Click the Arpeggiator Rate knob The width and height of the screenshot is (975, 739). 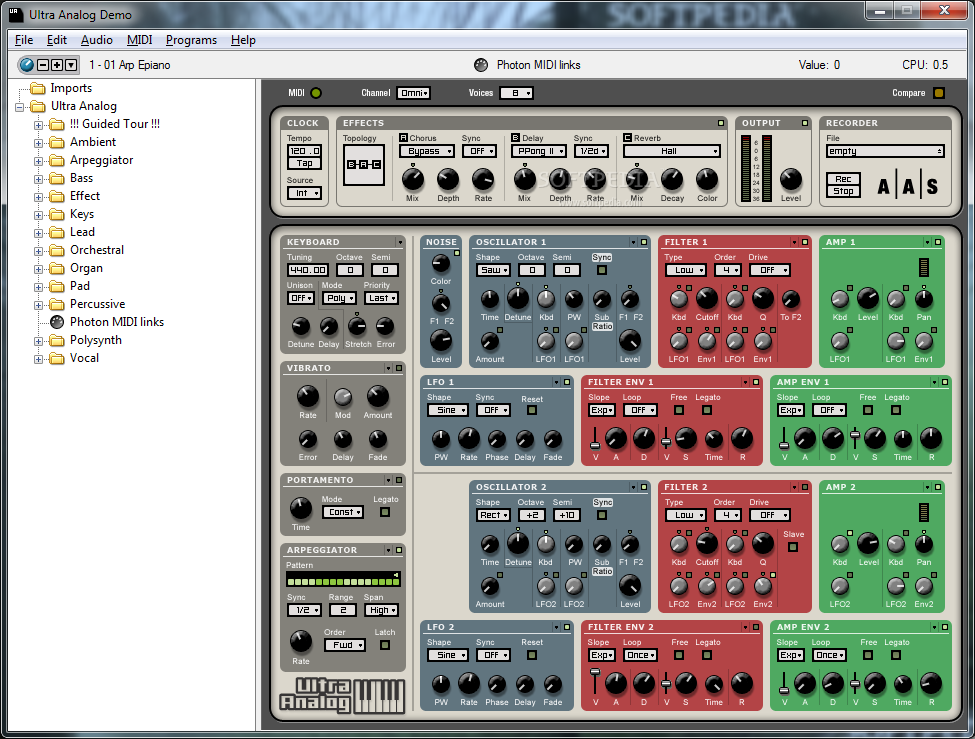[x=301, y=641]
